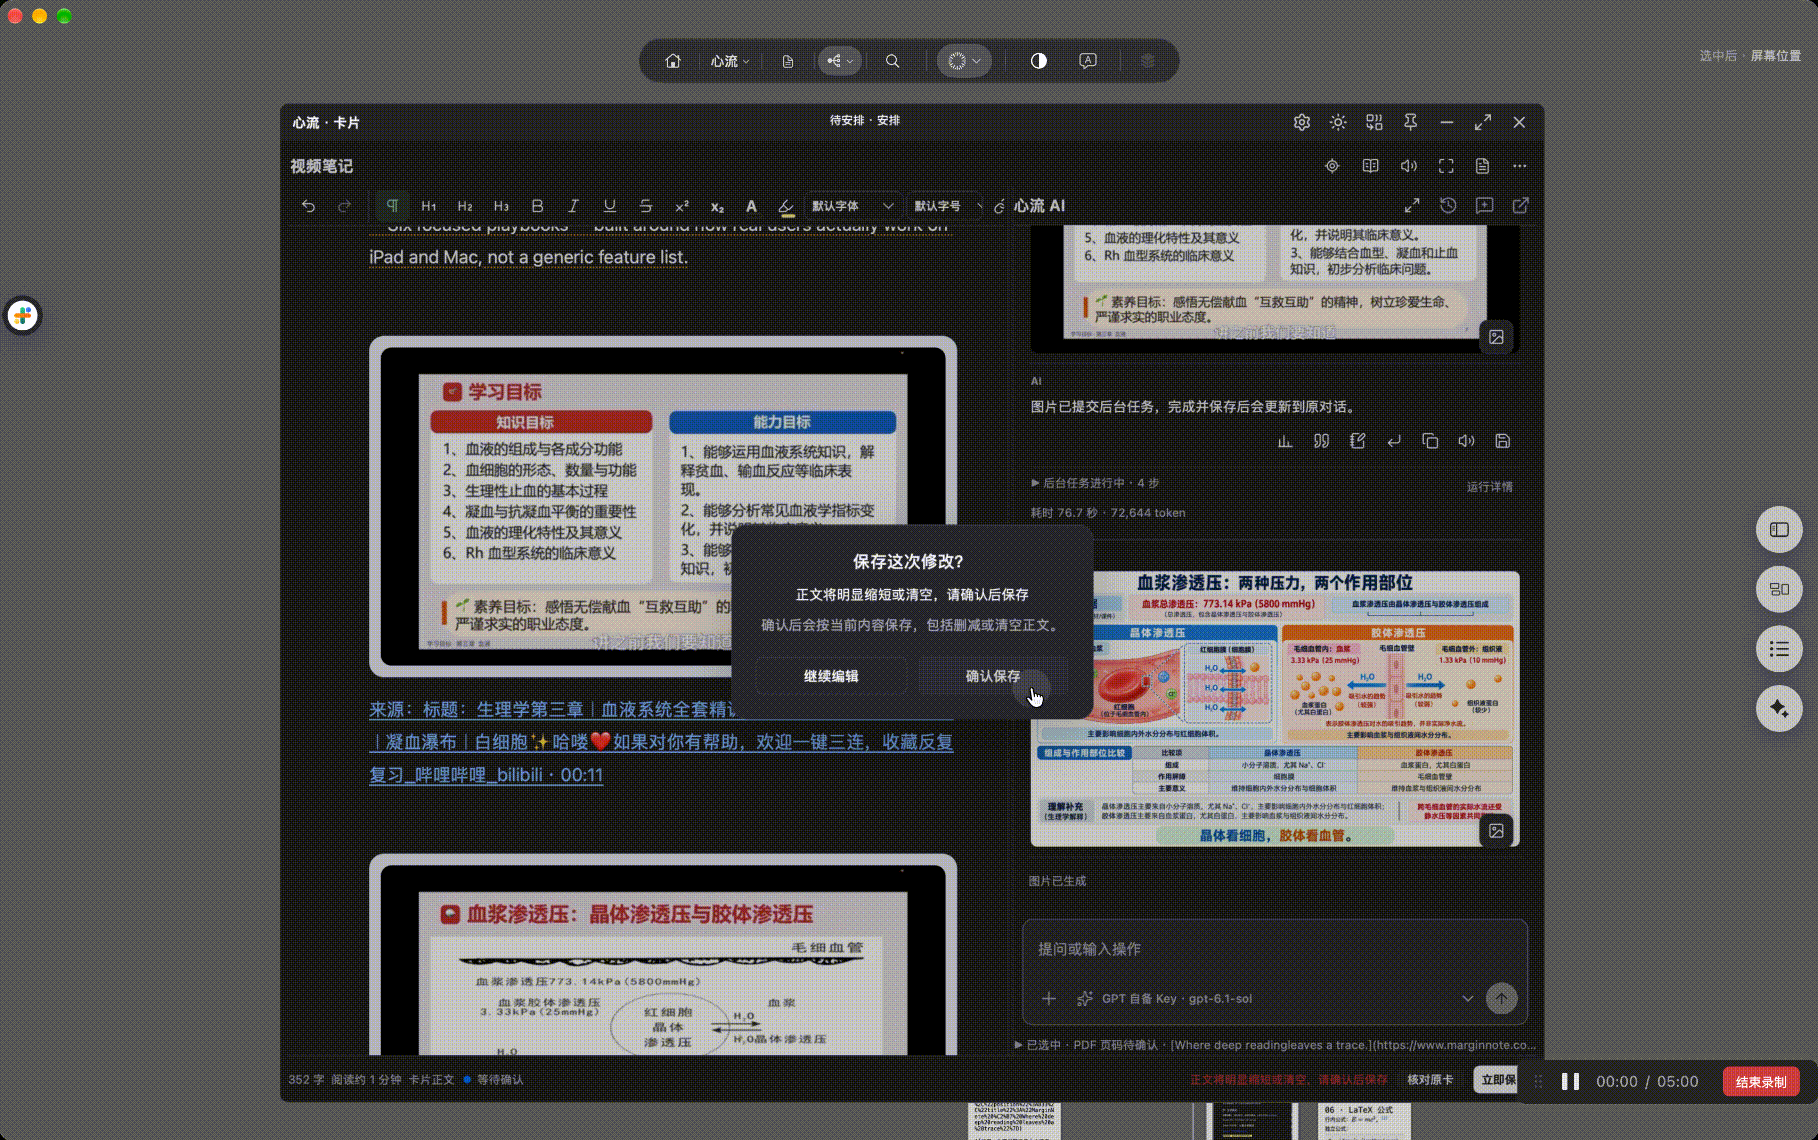
Task: Open the version history clock icon
Action: point(1448,206)
